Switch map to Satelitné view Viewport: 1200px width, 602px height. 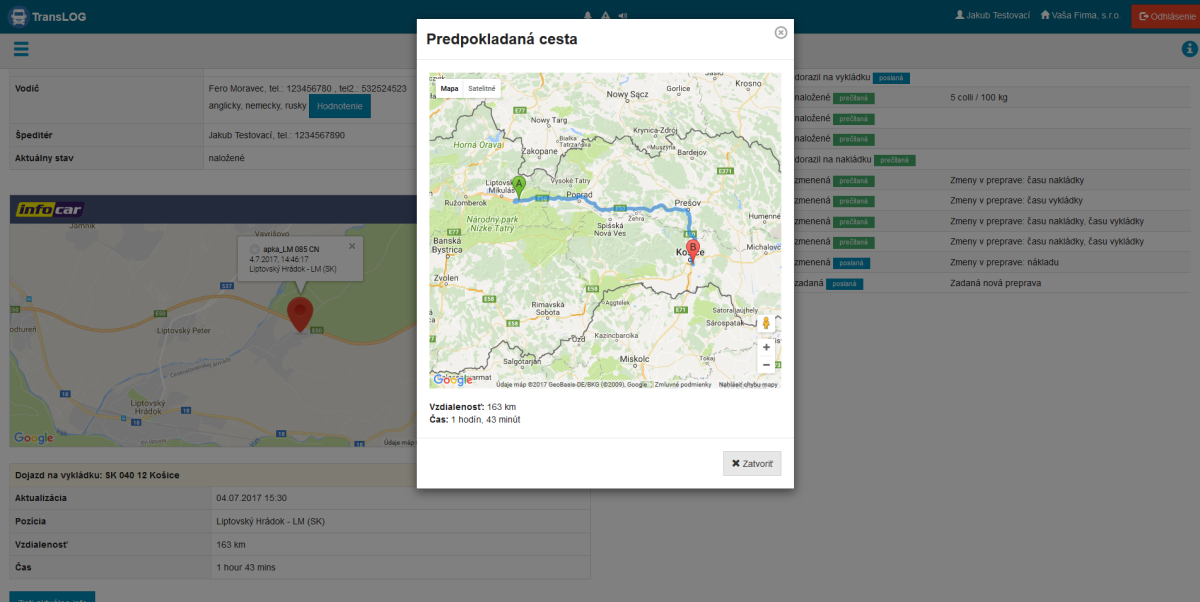coord(482,88)
